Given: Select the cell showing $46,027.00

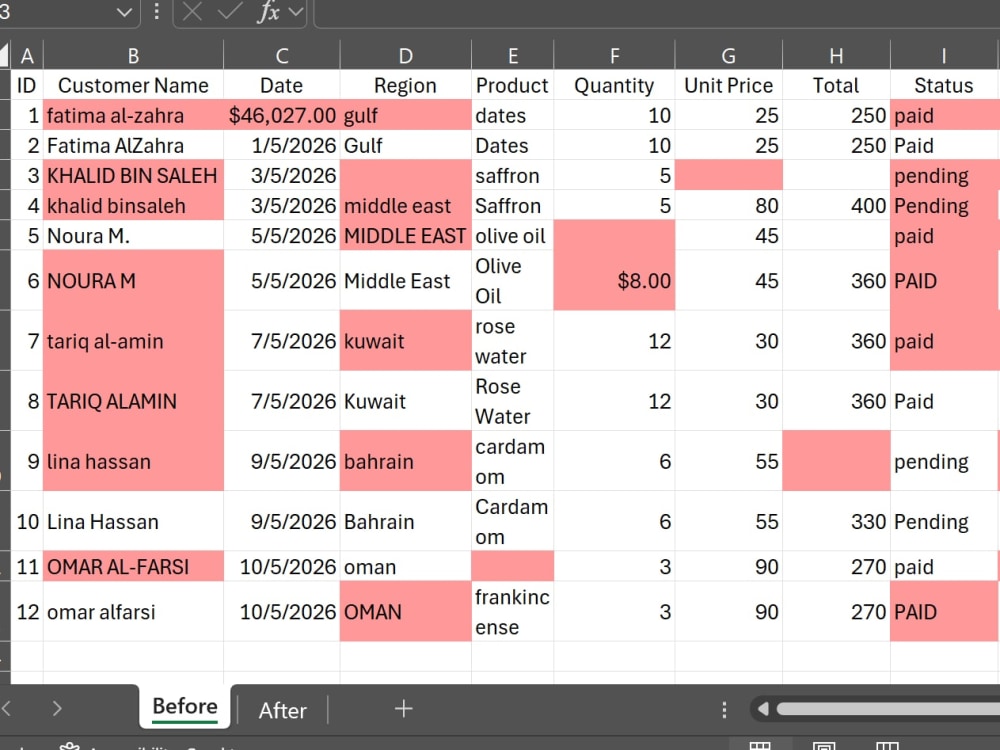Looking at the screenshot, I should click(282, 115).
